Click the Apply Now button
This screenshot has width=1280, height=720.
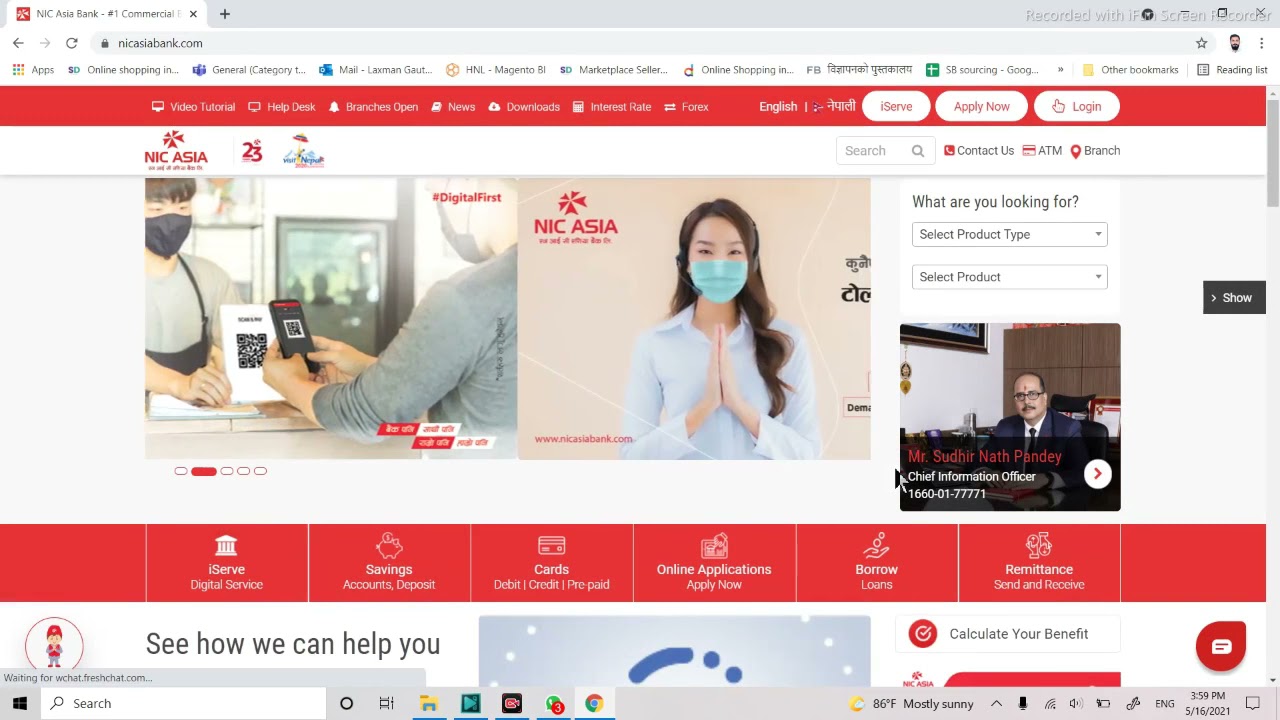(981, 107)
